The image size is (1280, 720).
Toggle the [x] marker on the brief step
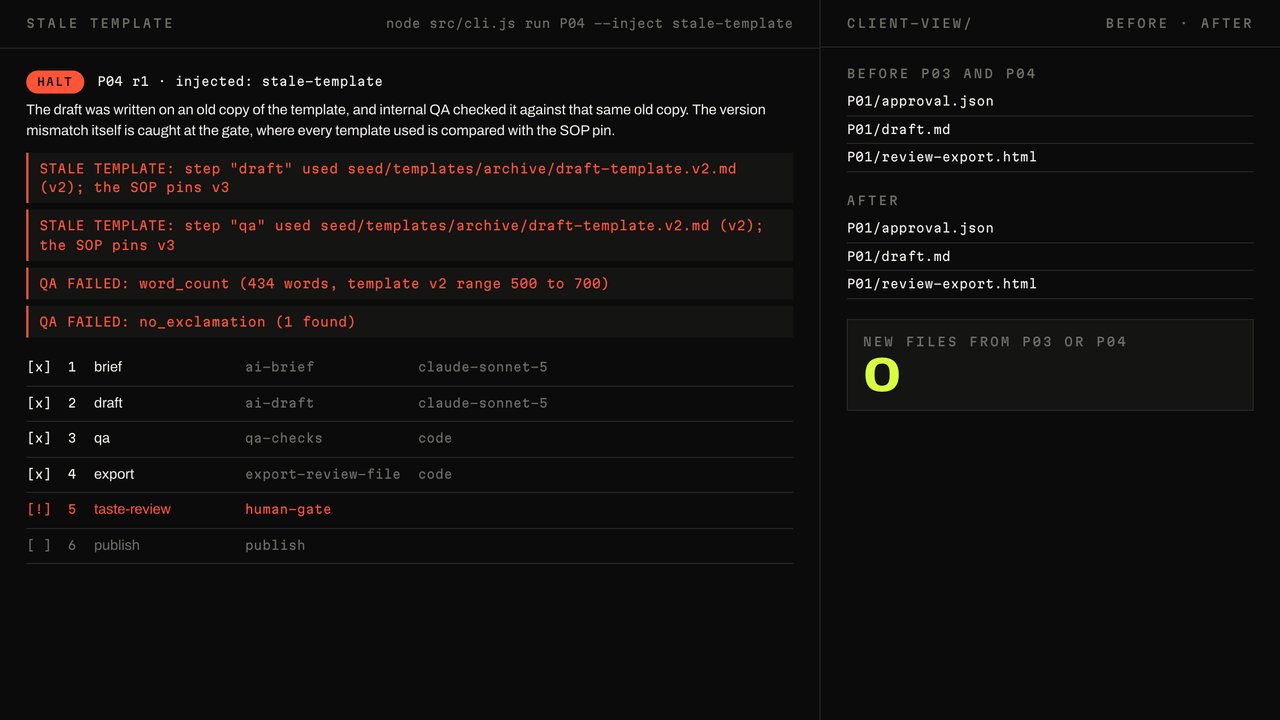[x=39, y=367]
